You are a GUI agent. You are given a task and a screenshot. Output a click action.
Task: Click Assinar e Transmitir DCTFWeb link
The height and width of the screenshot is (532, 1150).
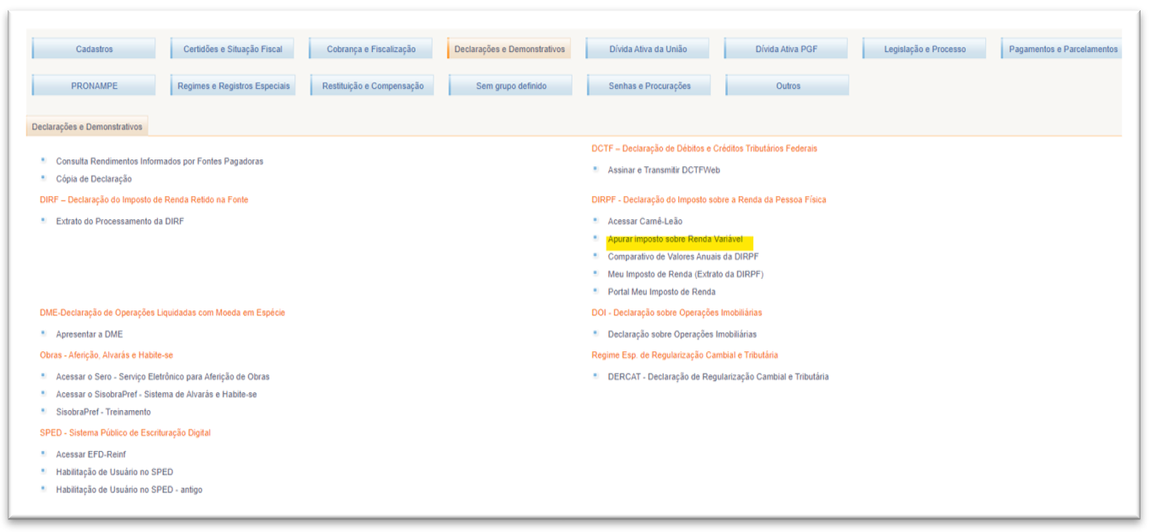click(x=663, y=170)
